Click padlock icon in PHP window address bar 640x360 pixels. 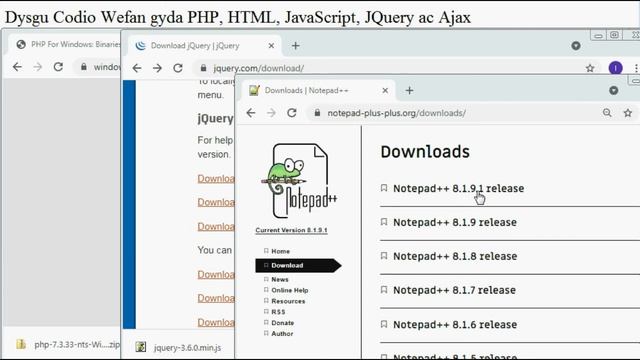pyautogui.click(x=84, y=67)
